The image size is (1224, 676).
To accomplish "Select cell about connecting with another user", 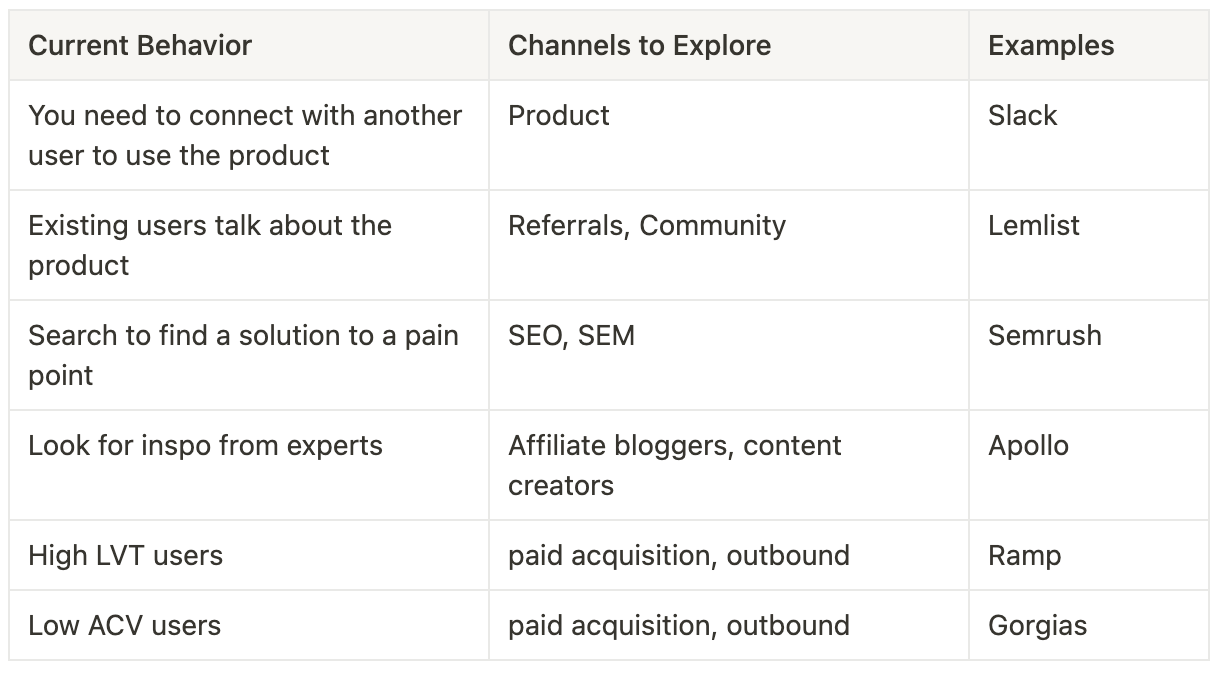I will (249, 135).
